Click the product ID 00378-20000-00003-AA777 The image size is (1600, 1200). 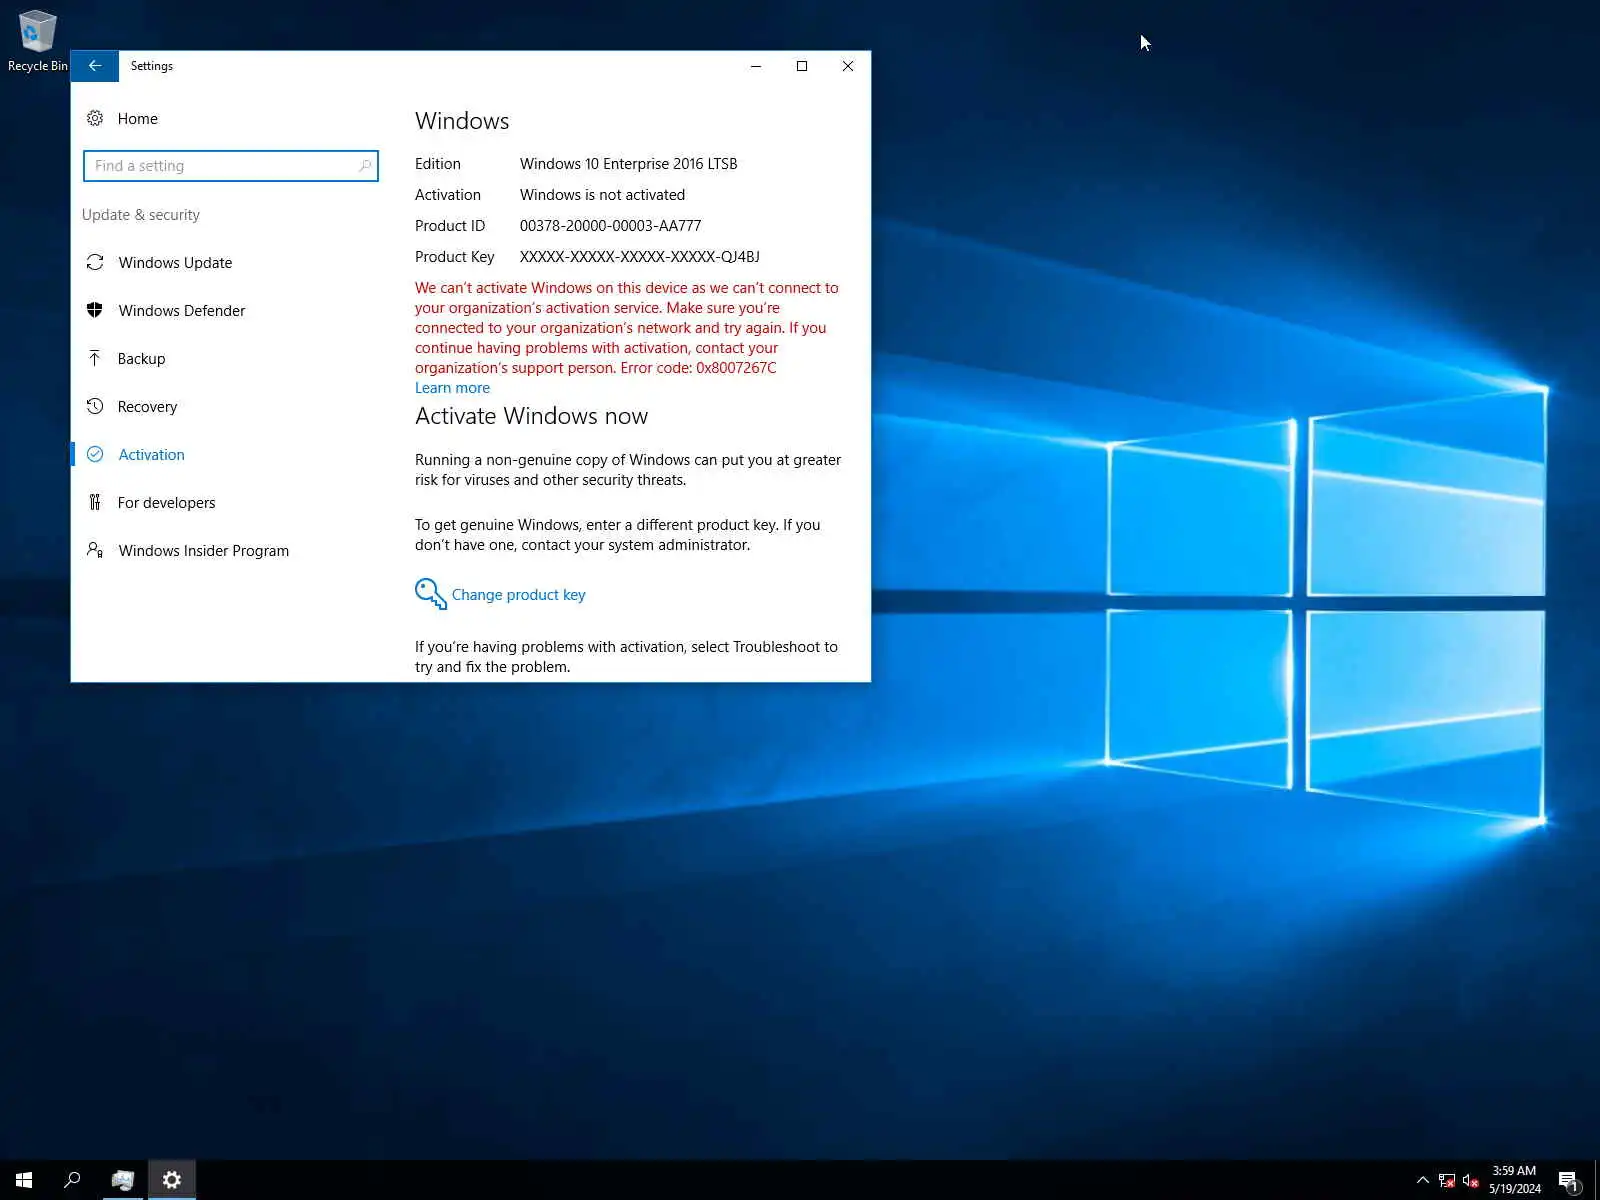click(x=610, y=226)
